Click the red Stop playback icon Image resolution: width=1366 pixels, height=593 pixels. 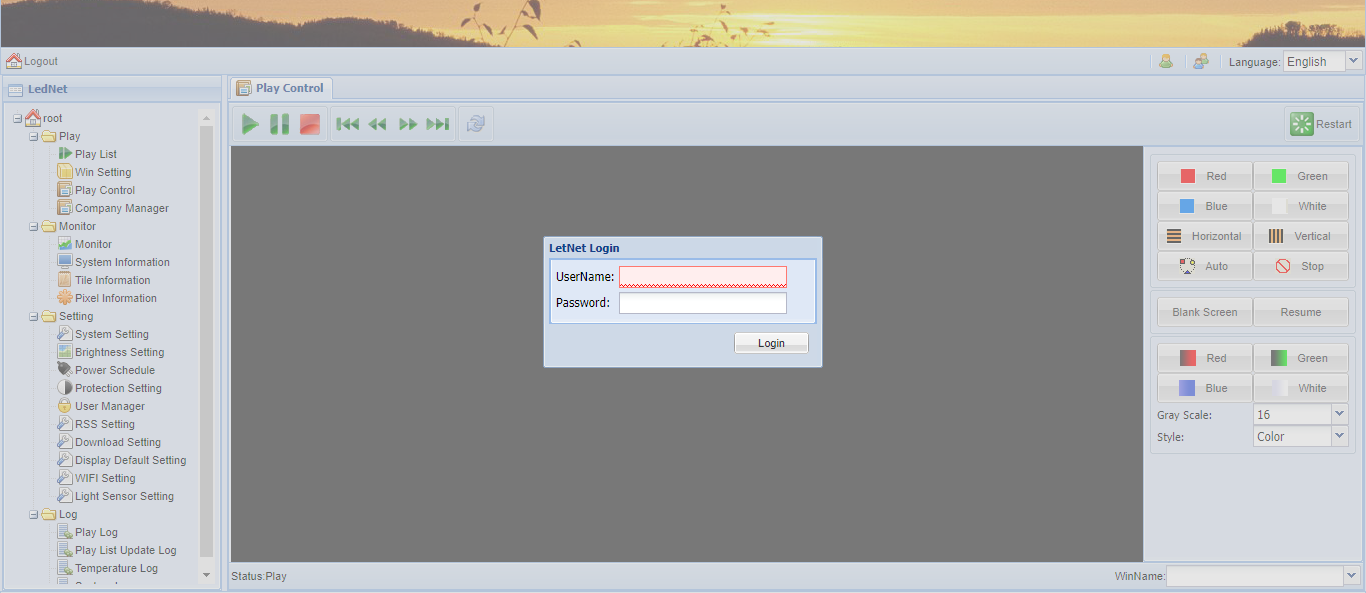(310, 124)
